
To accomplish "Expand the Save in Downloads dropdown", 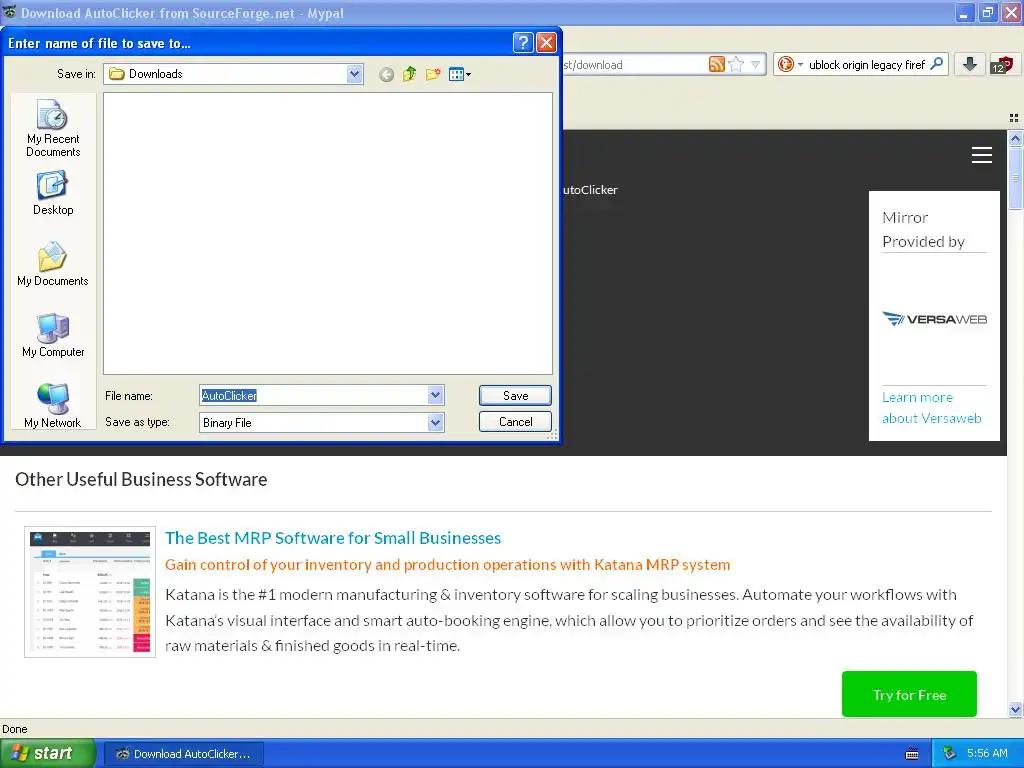I will click(x=355, y=74).
